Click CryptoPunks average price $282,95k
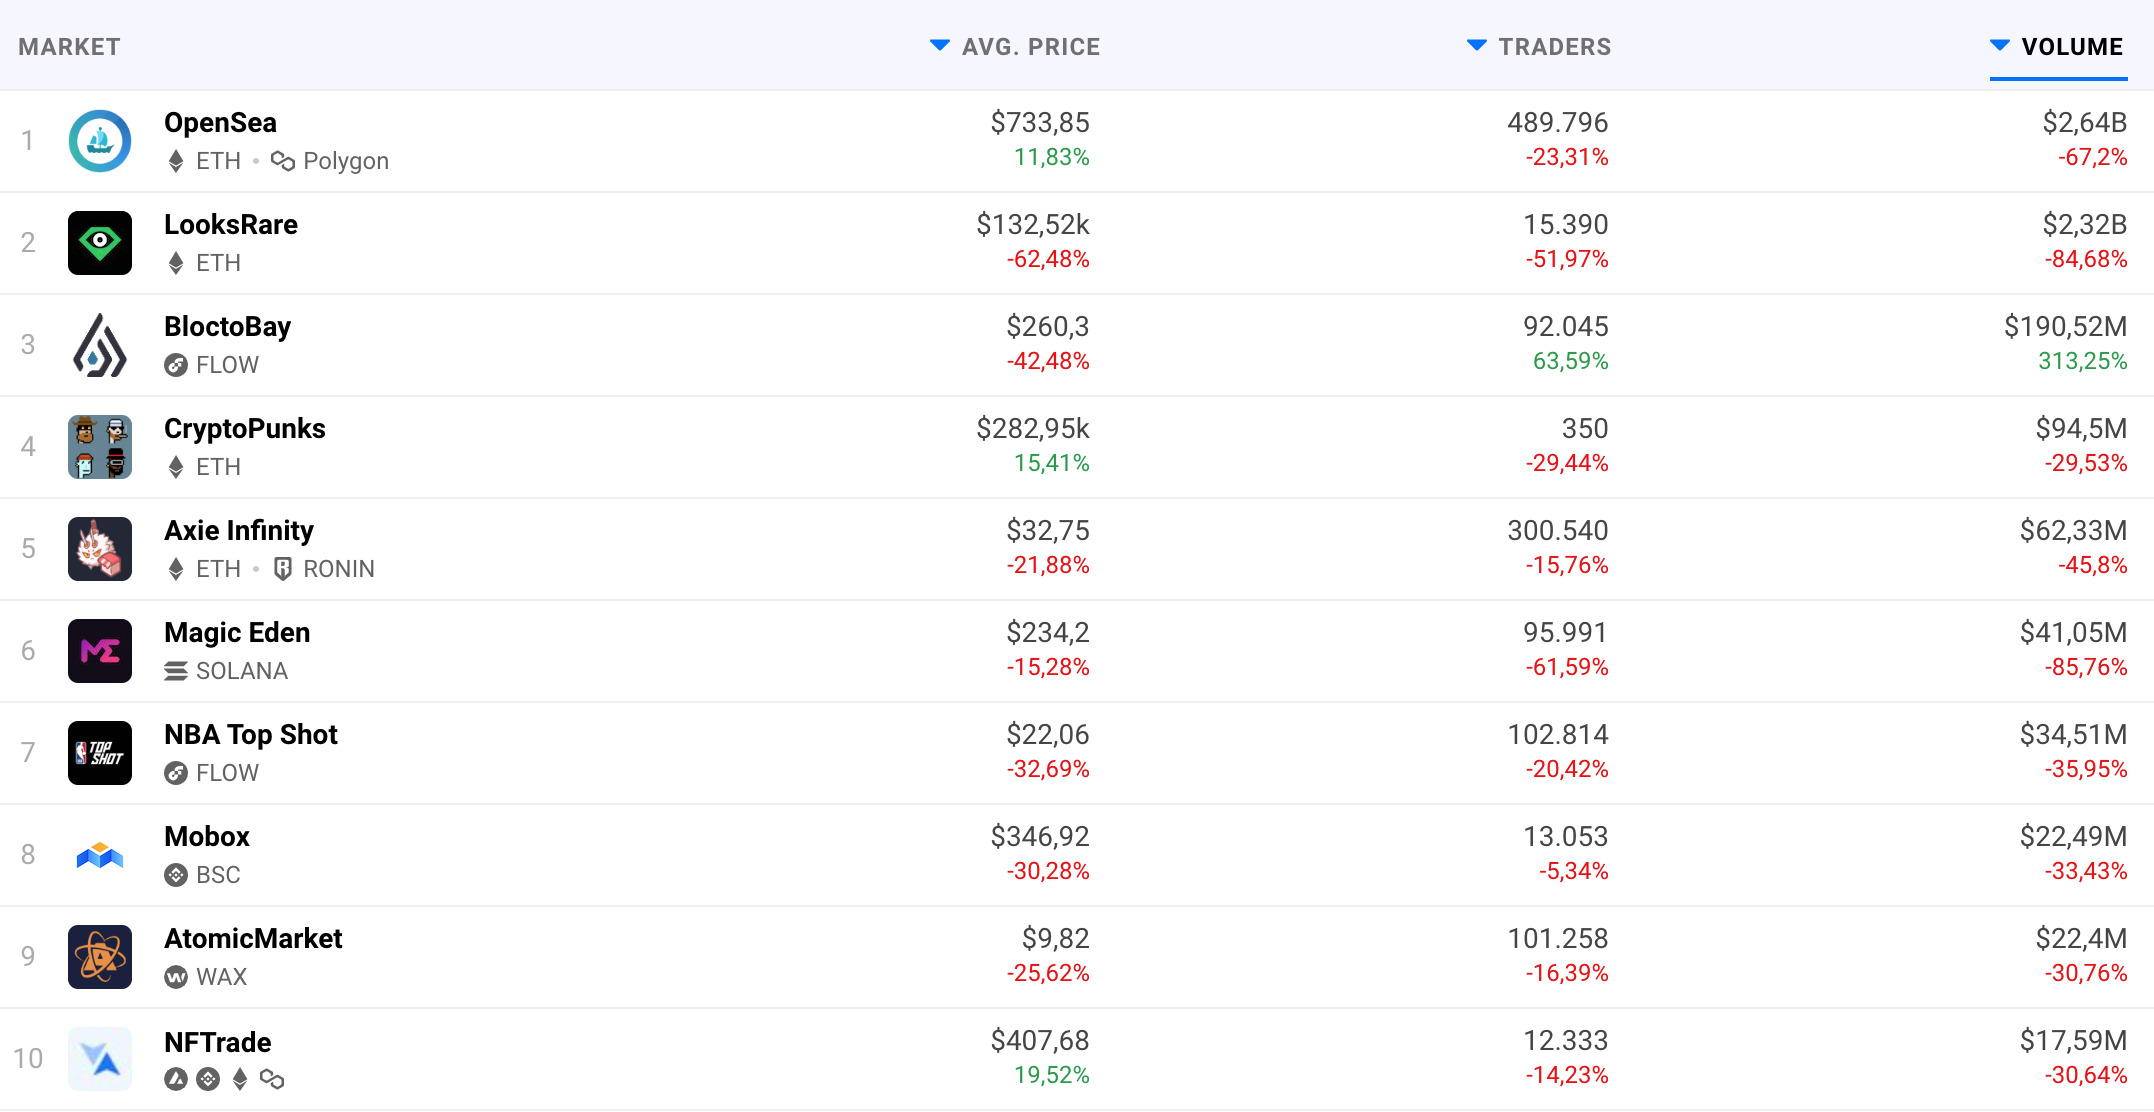This screenshot has width=2154, height=1112. [x=1033, y=429]
